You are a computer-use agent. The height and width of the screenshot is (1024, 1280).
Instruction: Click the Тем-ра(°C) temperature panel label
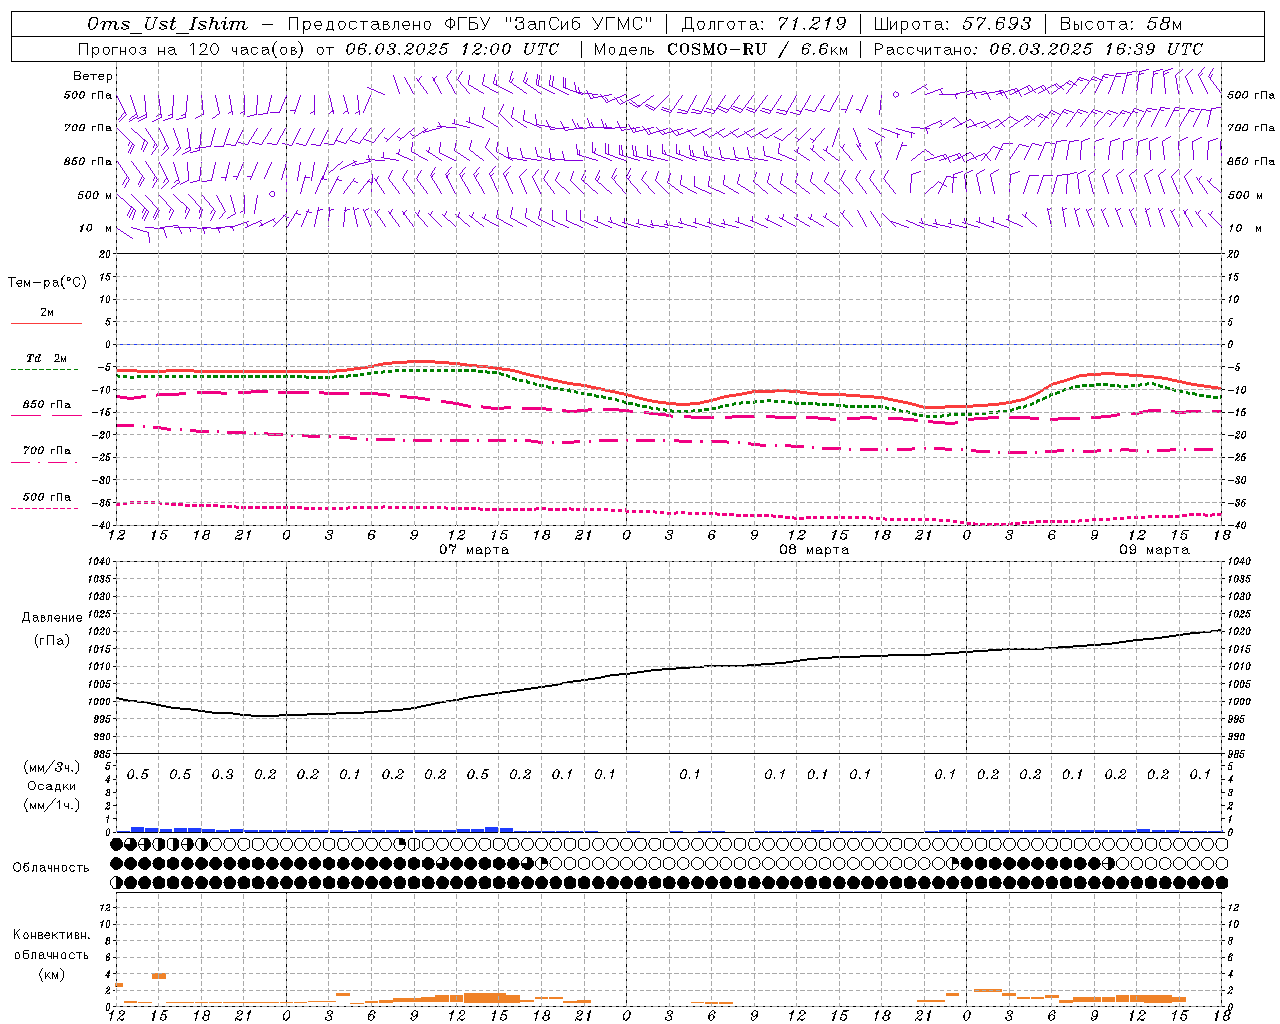tap(47, 283)
